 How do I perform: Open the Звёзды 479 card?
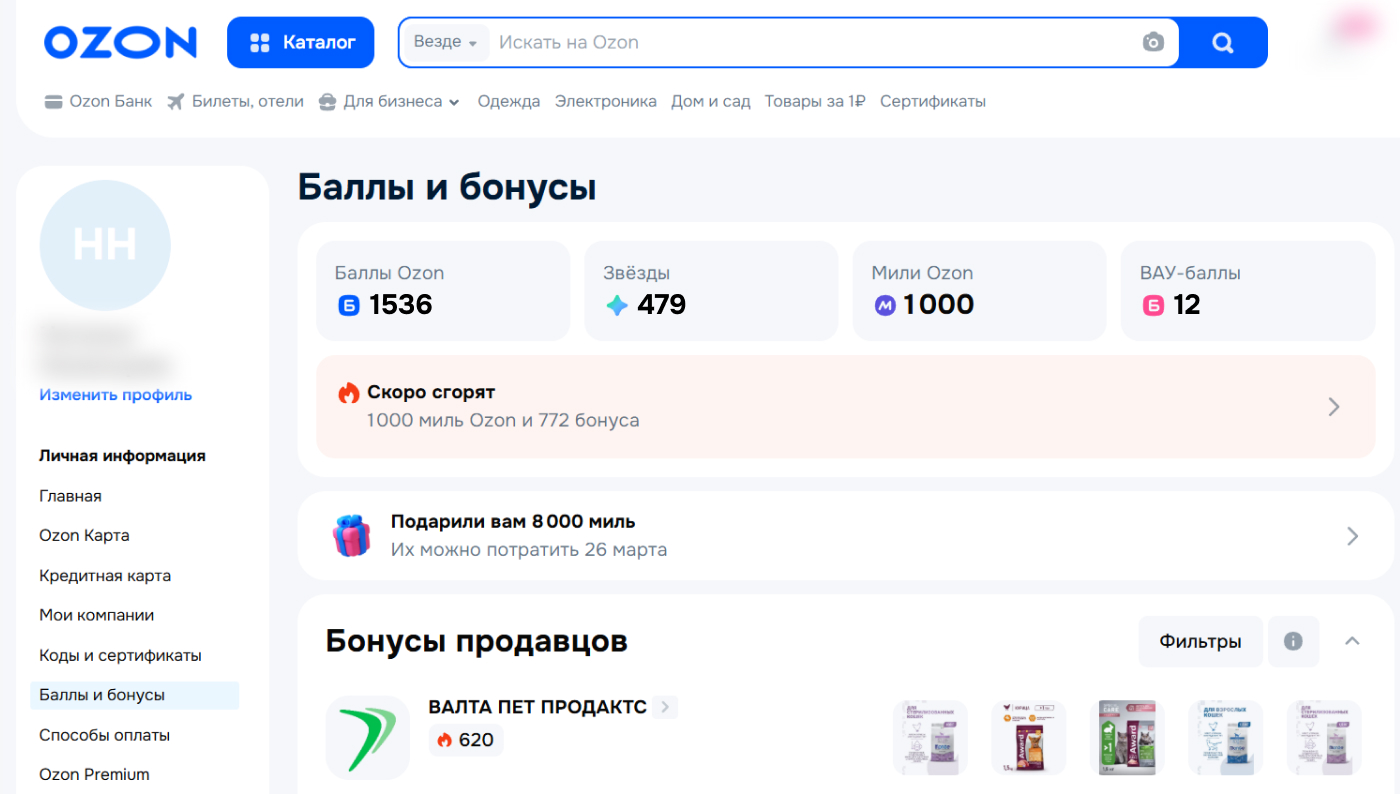[711, 290]
